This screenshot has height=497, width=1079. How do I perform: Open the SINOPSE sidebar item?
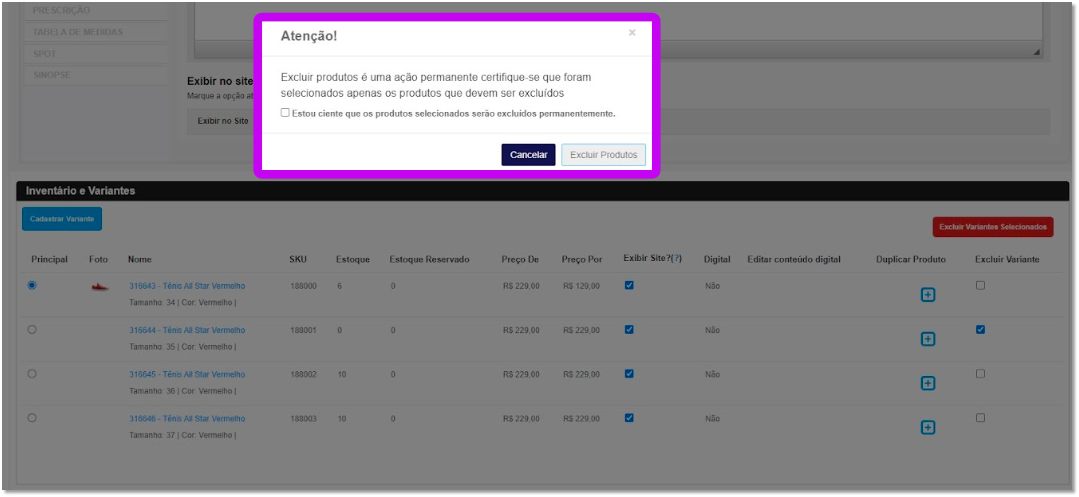(x=96, y=75)
